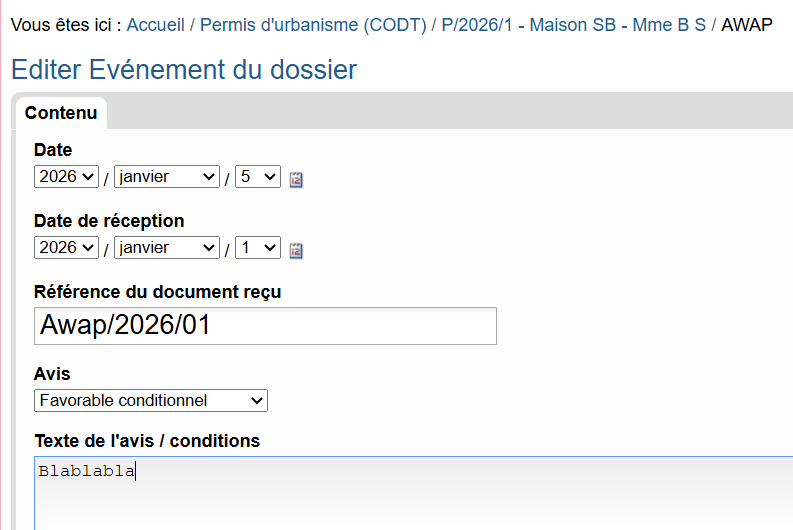Go to Accueil in the breadcrumb

click(156, 24)
